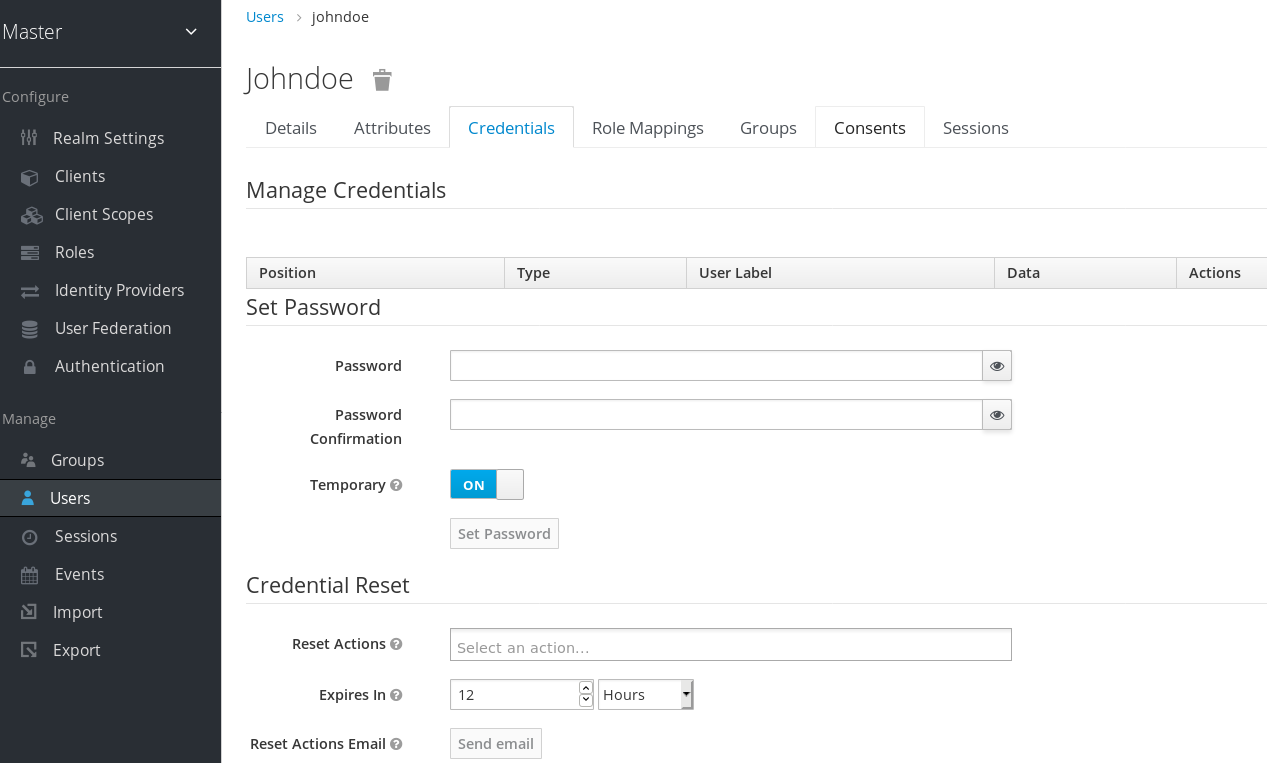Click the Set Password button
1267x763 pixels.
coord(504,534)
